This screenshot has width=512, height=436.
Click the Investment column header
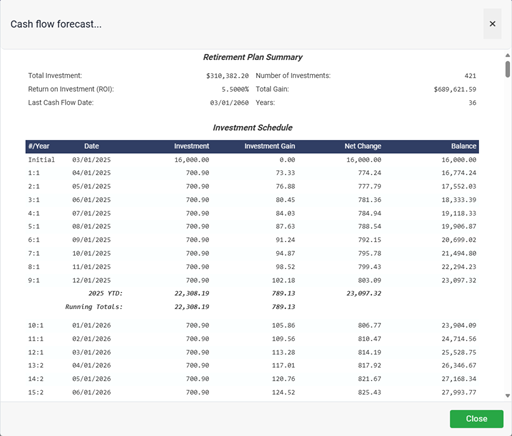point(191,146)
